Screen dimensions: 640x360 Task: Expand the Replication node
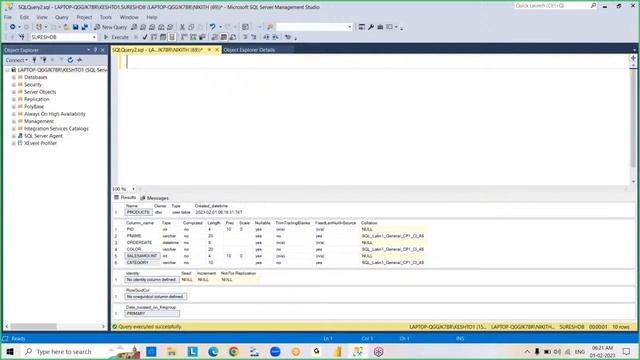tap(13, 99)
